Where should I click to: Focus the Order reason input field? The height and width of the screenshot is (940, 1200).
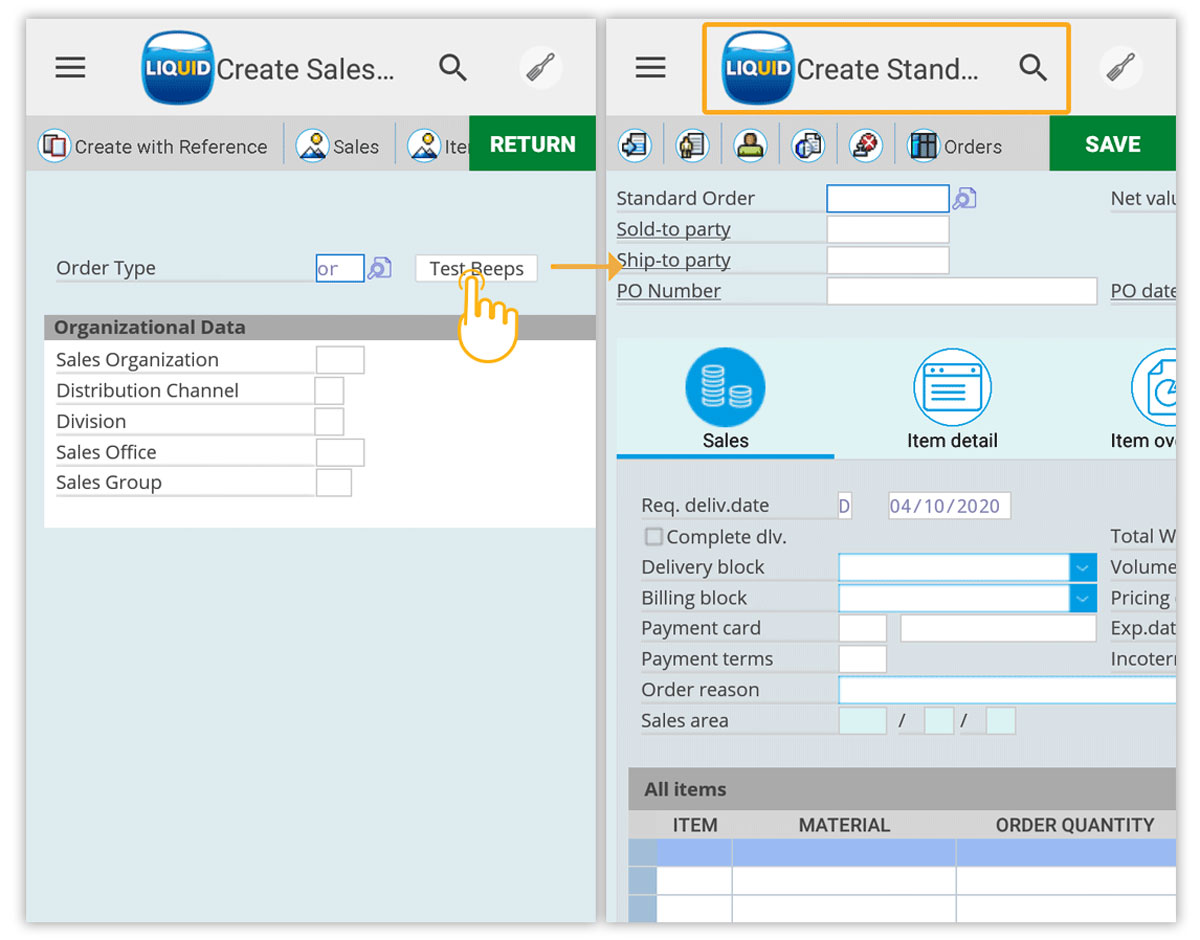[1008, 690]
